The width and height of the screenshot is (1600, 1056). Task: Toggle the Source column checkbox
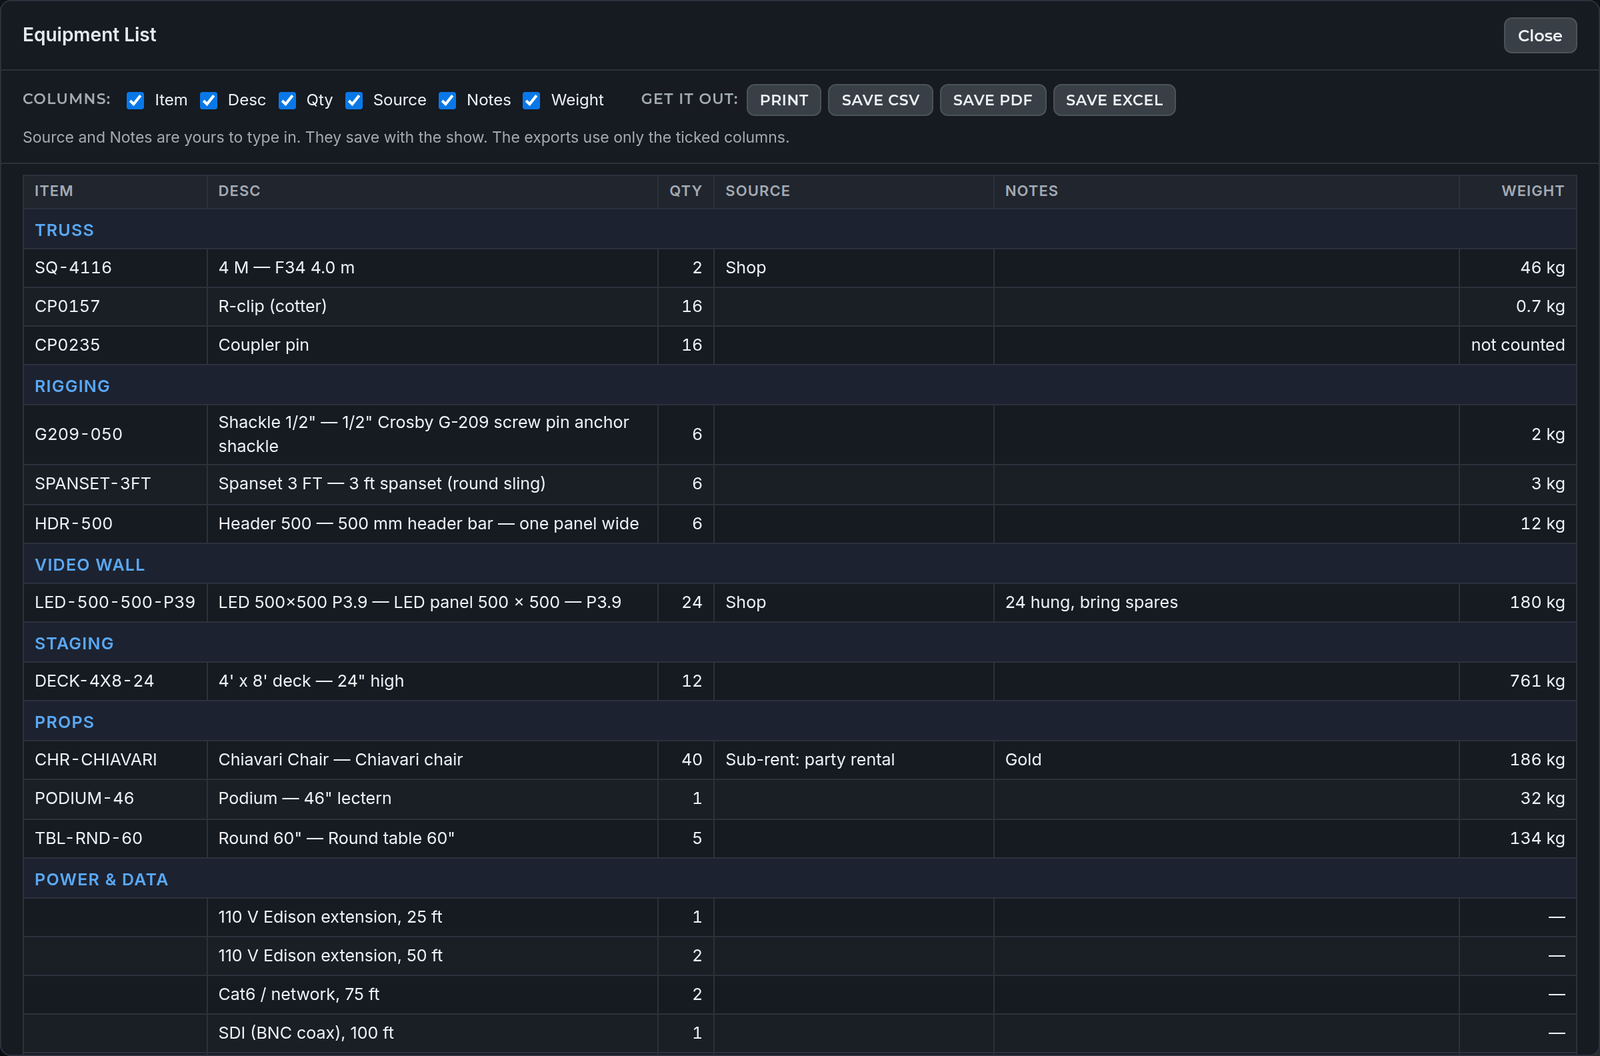(354, 100)
